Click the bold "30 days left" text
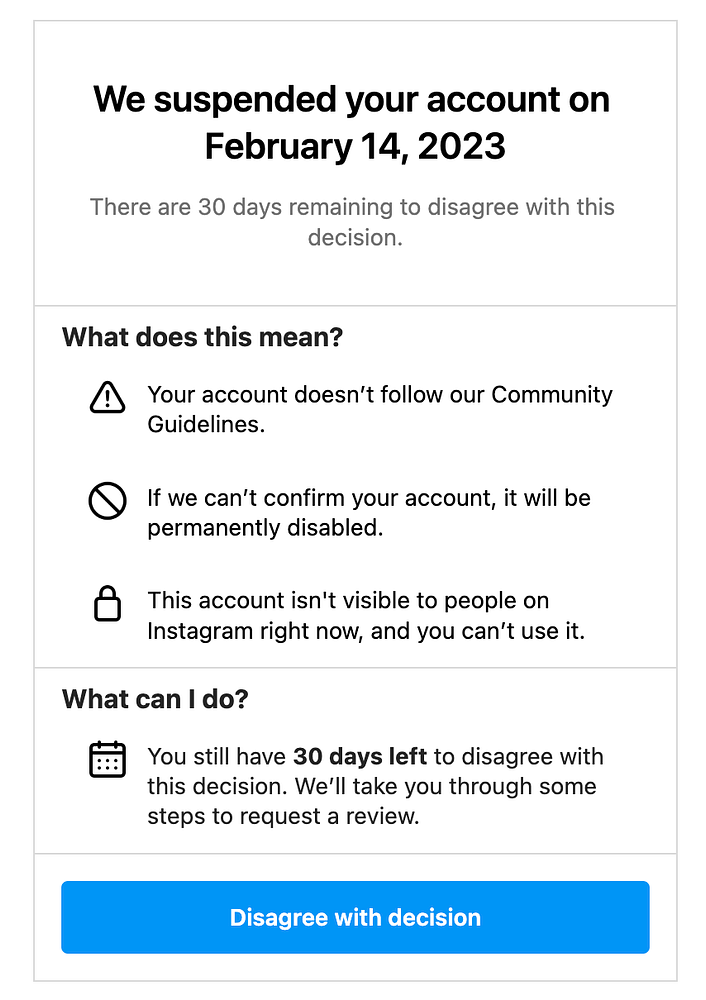This screenshot has width=706, height=1000. 359,757
